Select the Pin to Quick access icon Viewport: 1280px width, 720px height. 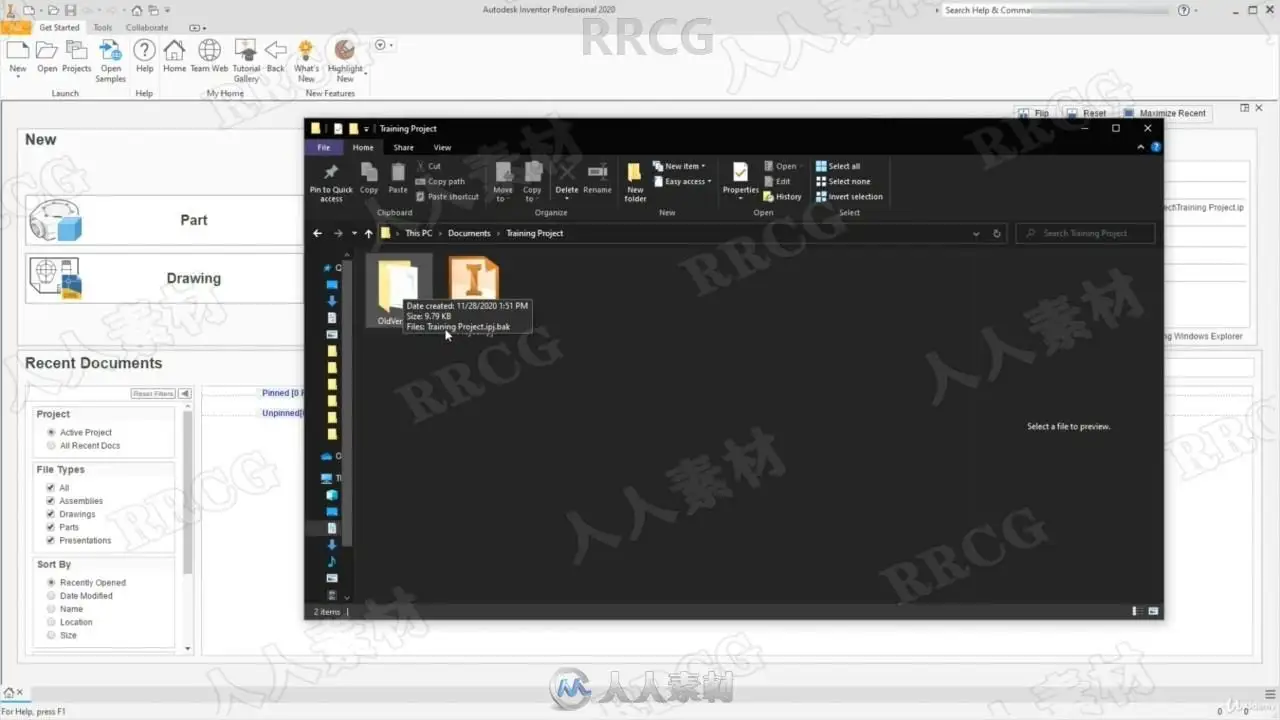[331, 172]
